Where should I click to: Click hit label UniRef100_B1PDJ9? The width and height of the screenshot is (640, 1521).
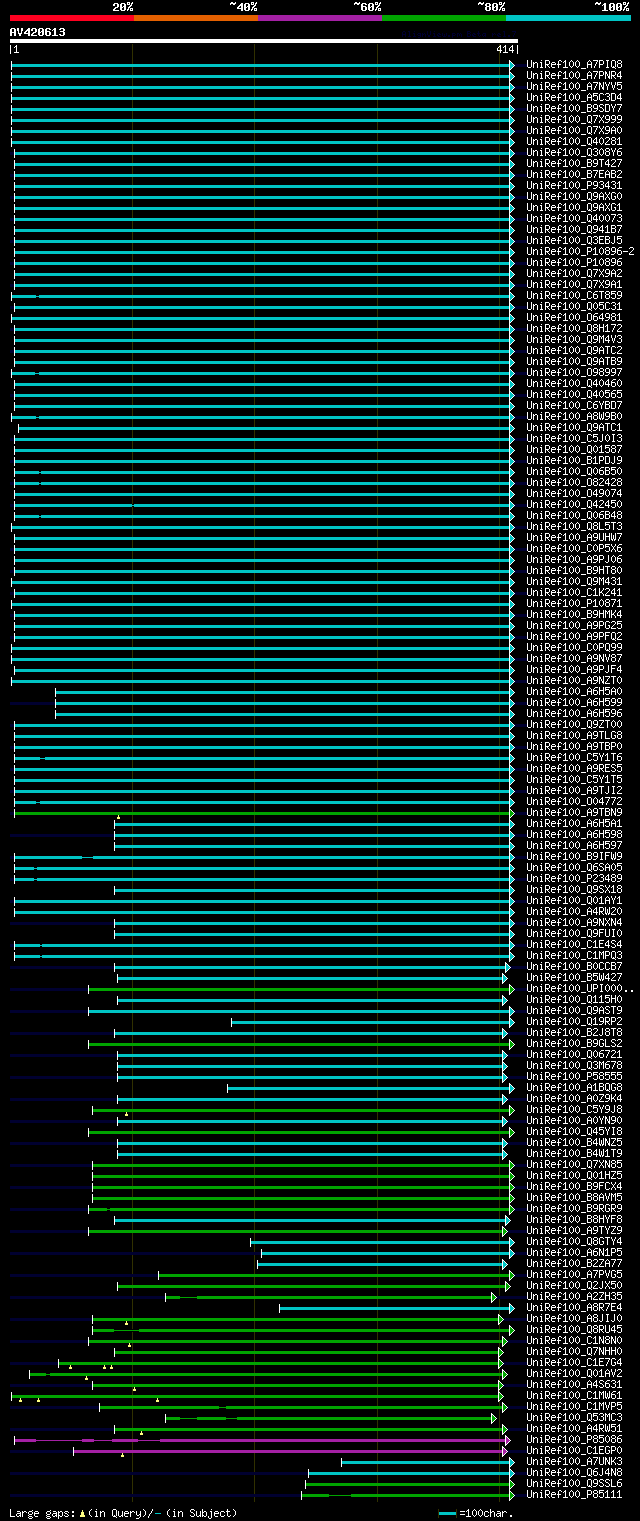[573, 460]
